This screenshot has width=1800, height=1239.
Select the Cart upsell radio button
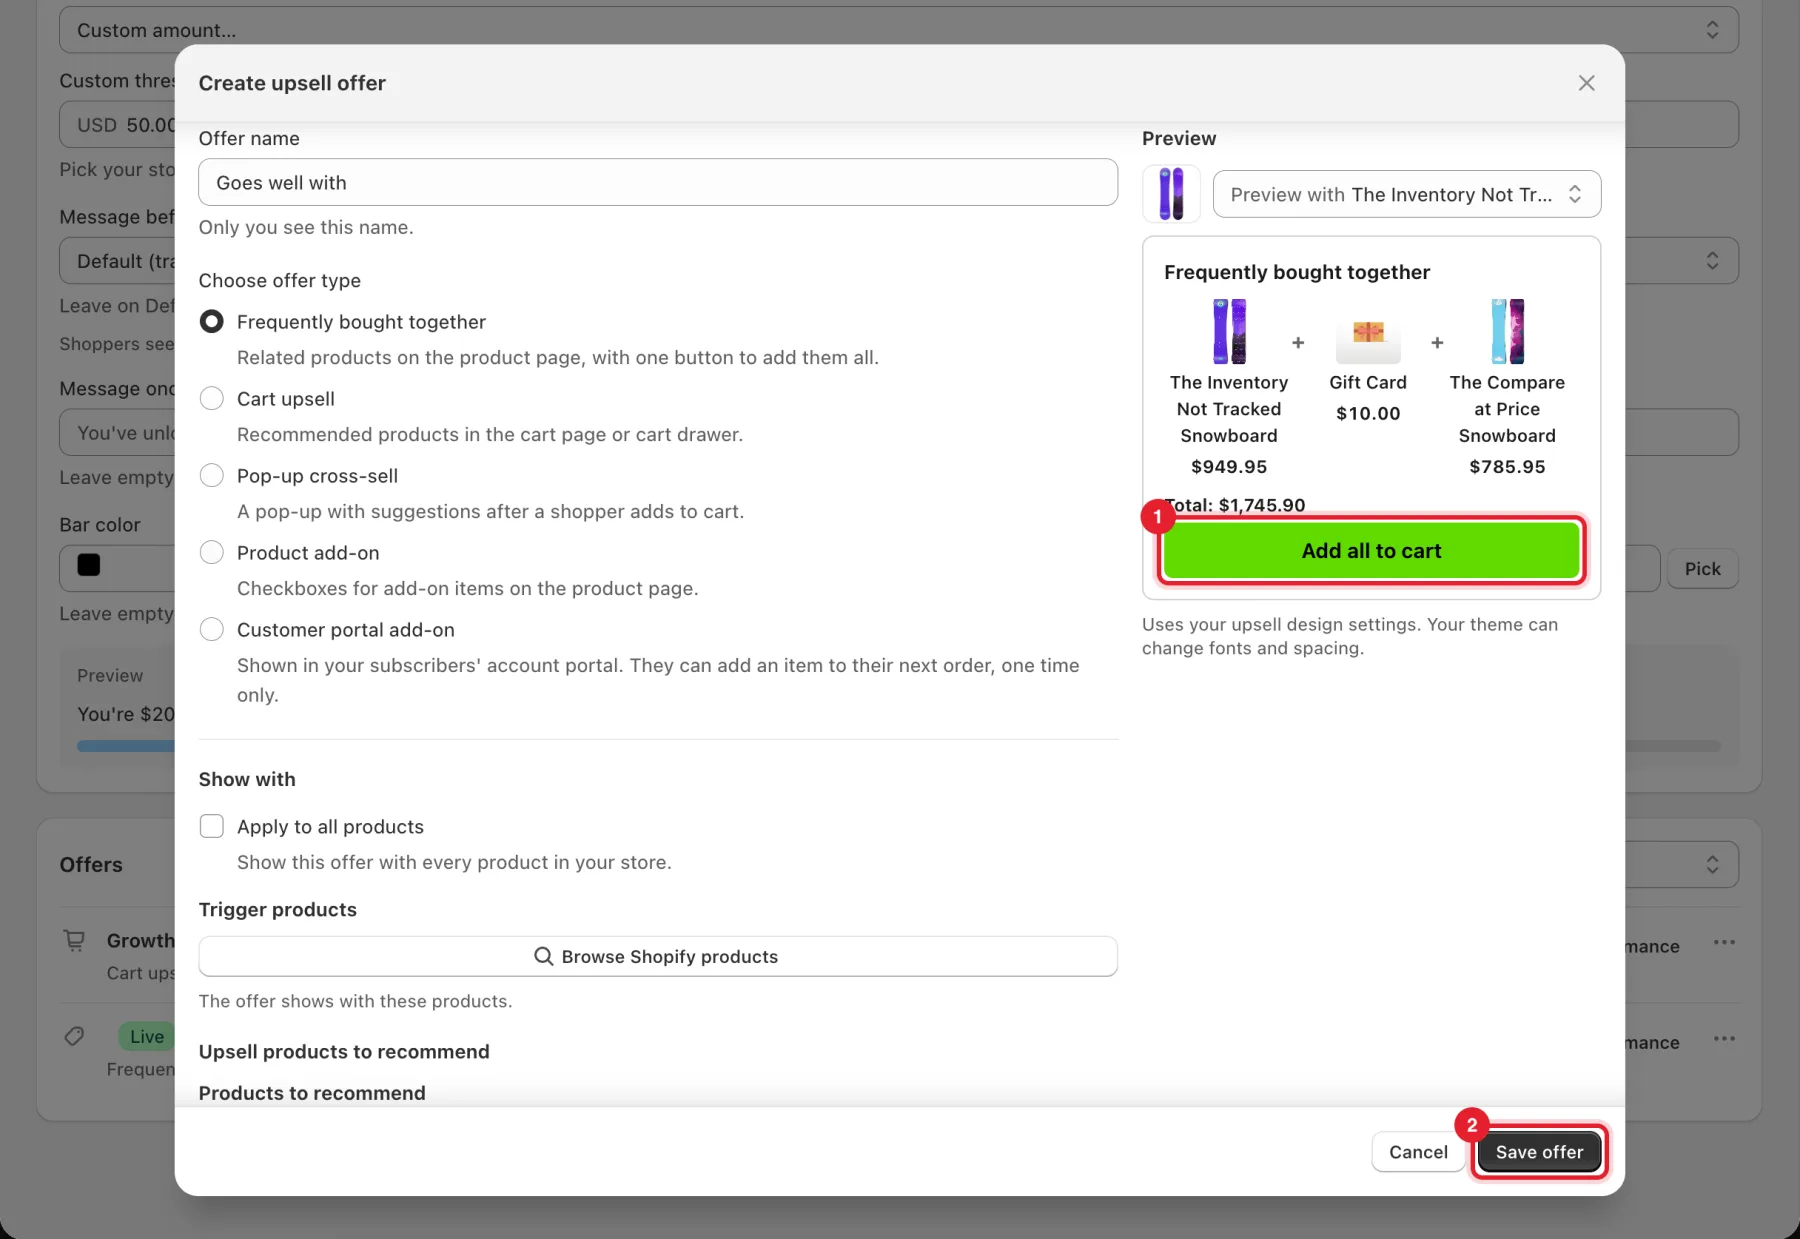tap(212, 398)
